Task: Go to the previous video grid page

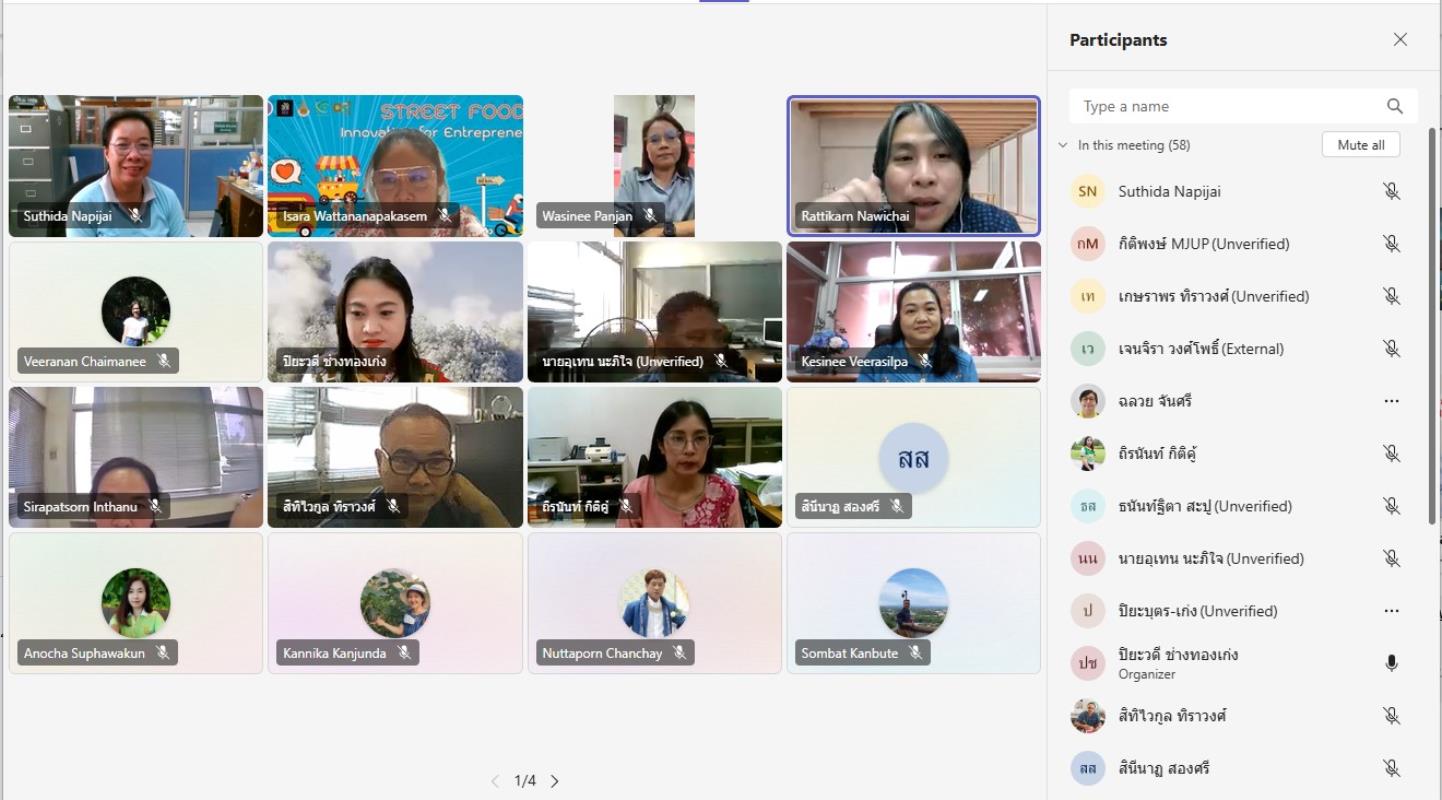Action: click(495, 781)
